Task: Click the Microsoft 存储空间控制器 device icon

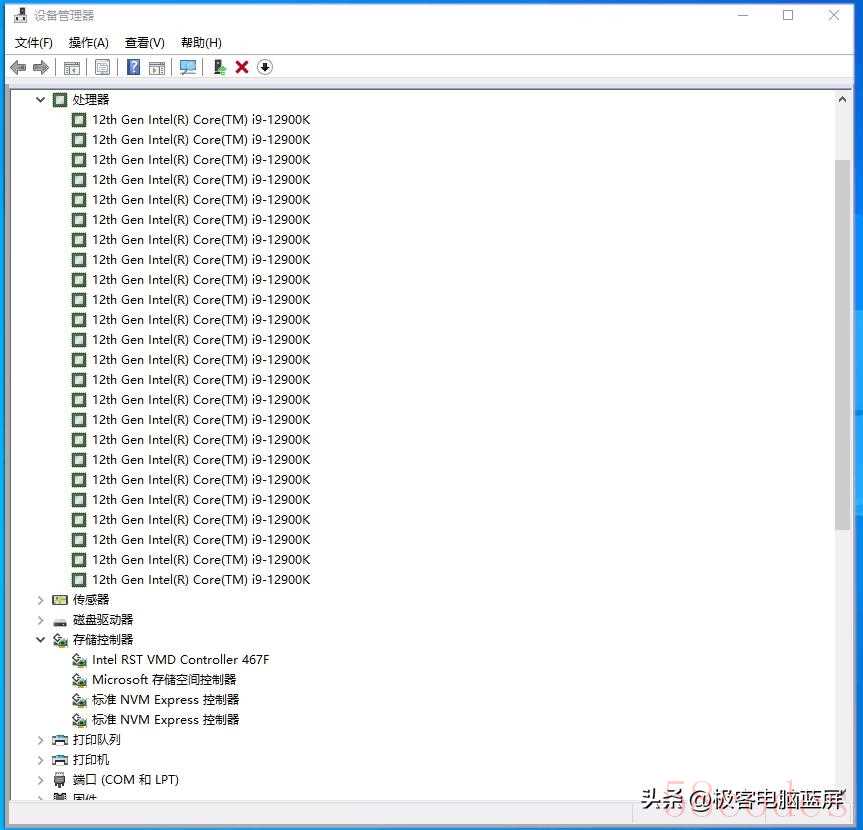Action: [79, 680]
